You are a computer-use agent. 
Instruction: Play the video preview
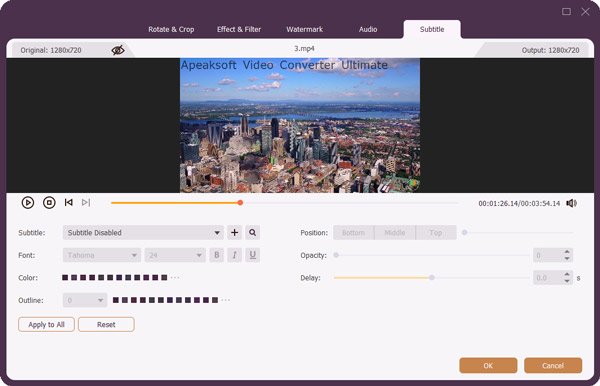click(28, 202)
